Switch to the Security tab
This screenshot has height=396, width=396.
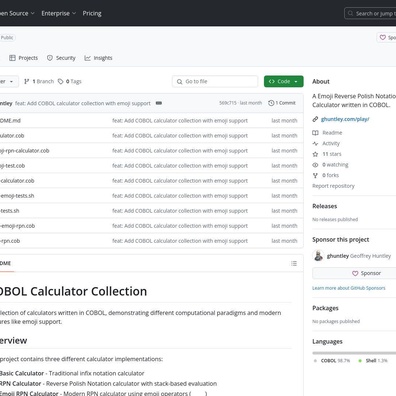[61, 58]
